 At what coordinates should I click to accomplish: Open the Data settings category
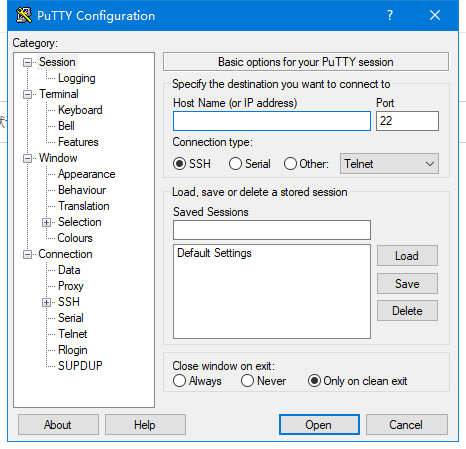tap(69, 270)
